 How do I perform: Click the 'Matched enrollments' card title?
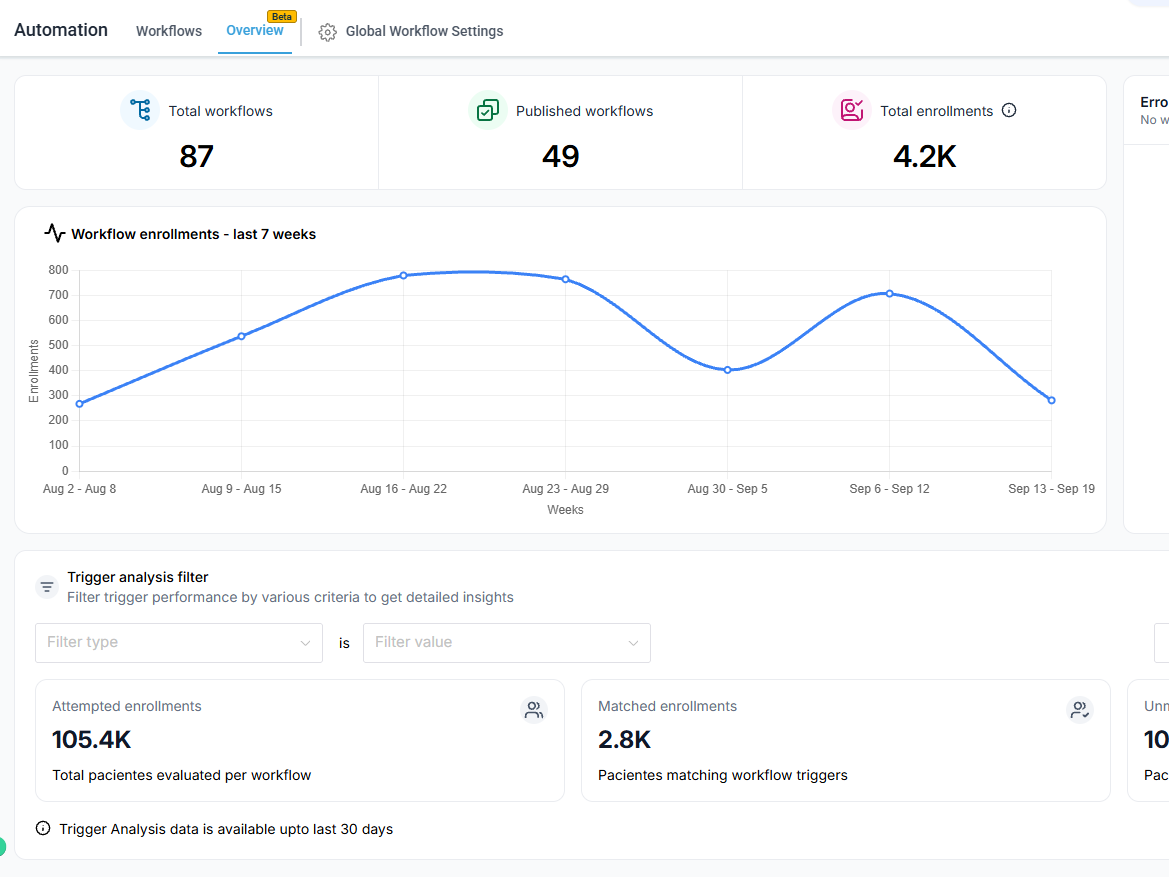coord(667,706)
